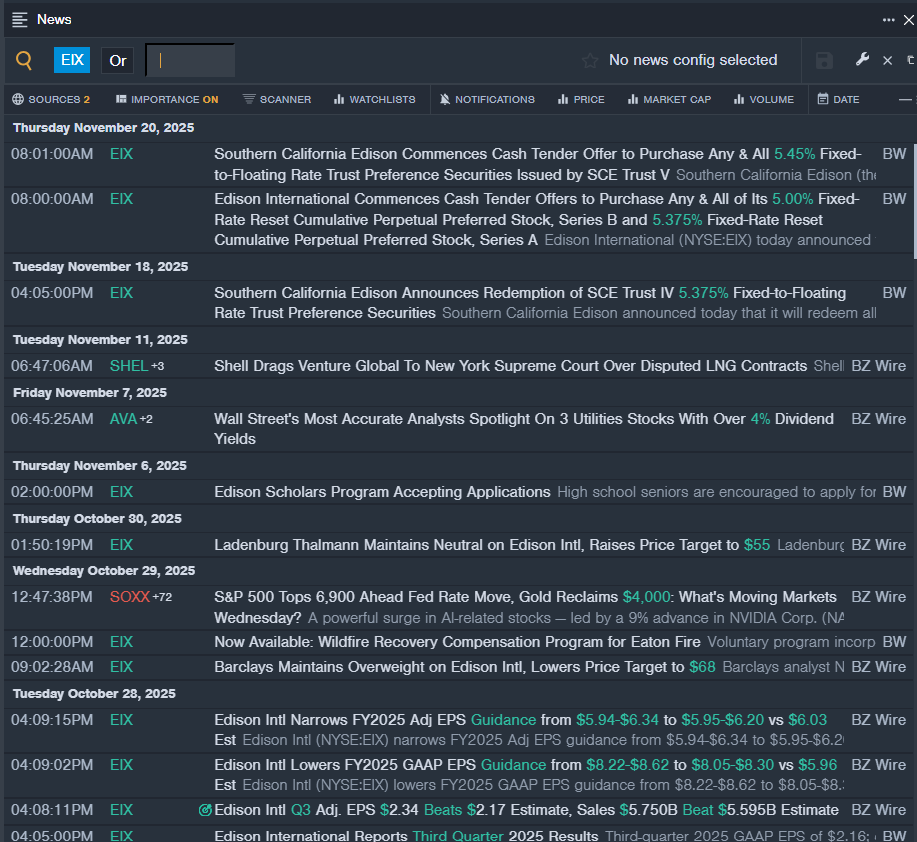The image size is (917, 842).
Task: Click the ticker search input field
Action: [x=190, y=61]
